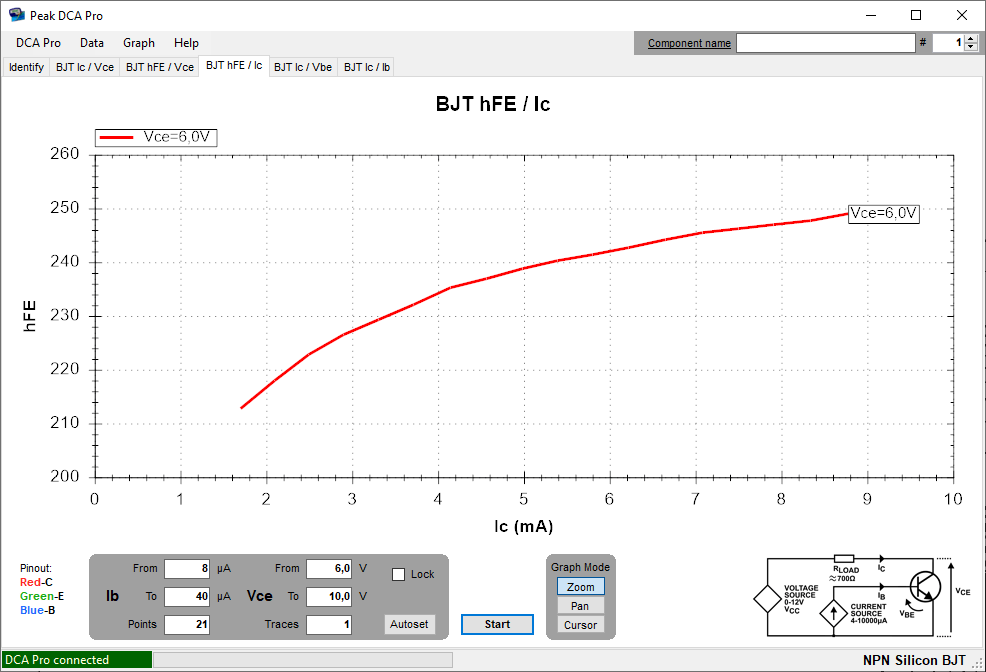Switch to the BJT Ic / Vce tab

(x=85, y=67)
